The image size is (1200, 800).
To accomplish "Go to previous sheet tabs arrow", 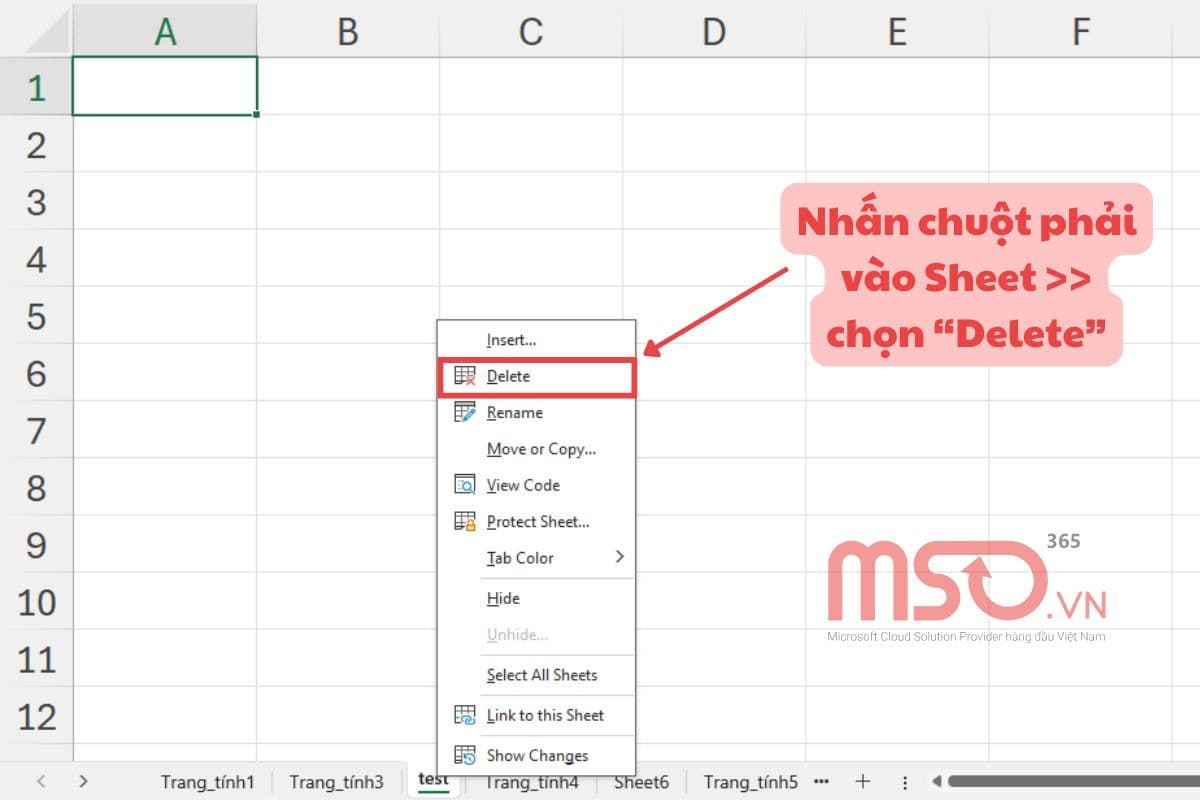I will coord(41,781).
